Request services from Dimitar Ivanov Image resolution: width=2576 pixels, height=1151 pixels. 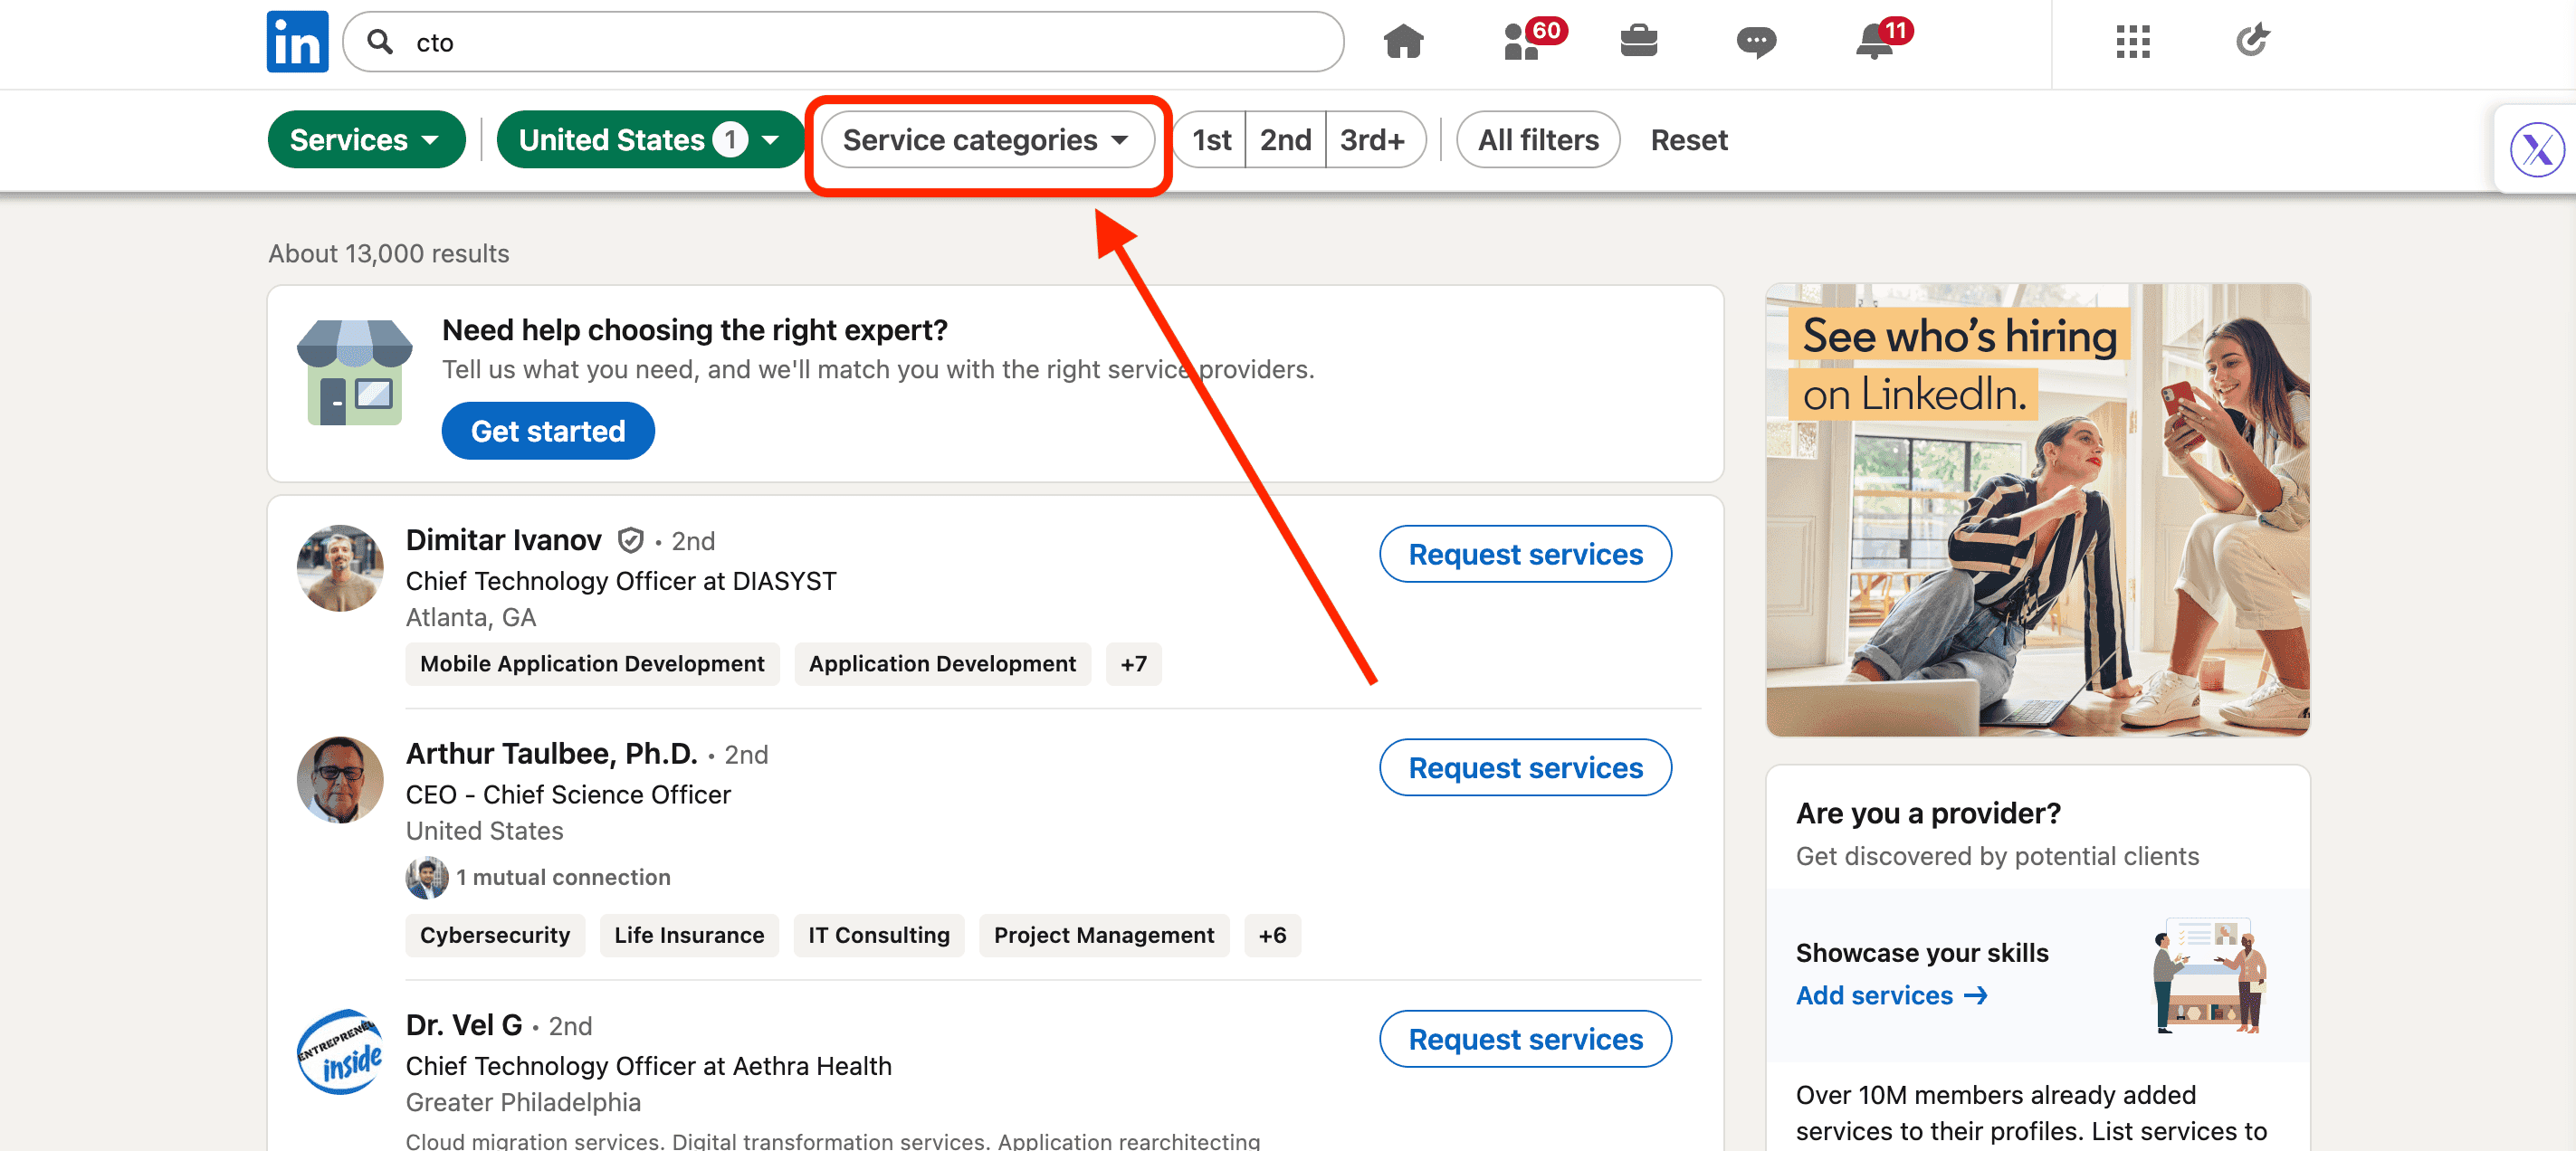[x=1525, y=554]
